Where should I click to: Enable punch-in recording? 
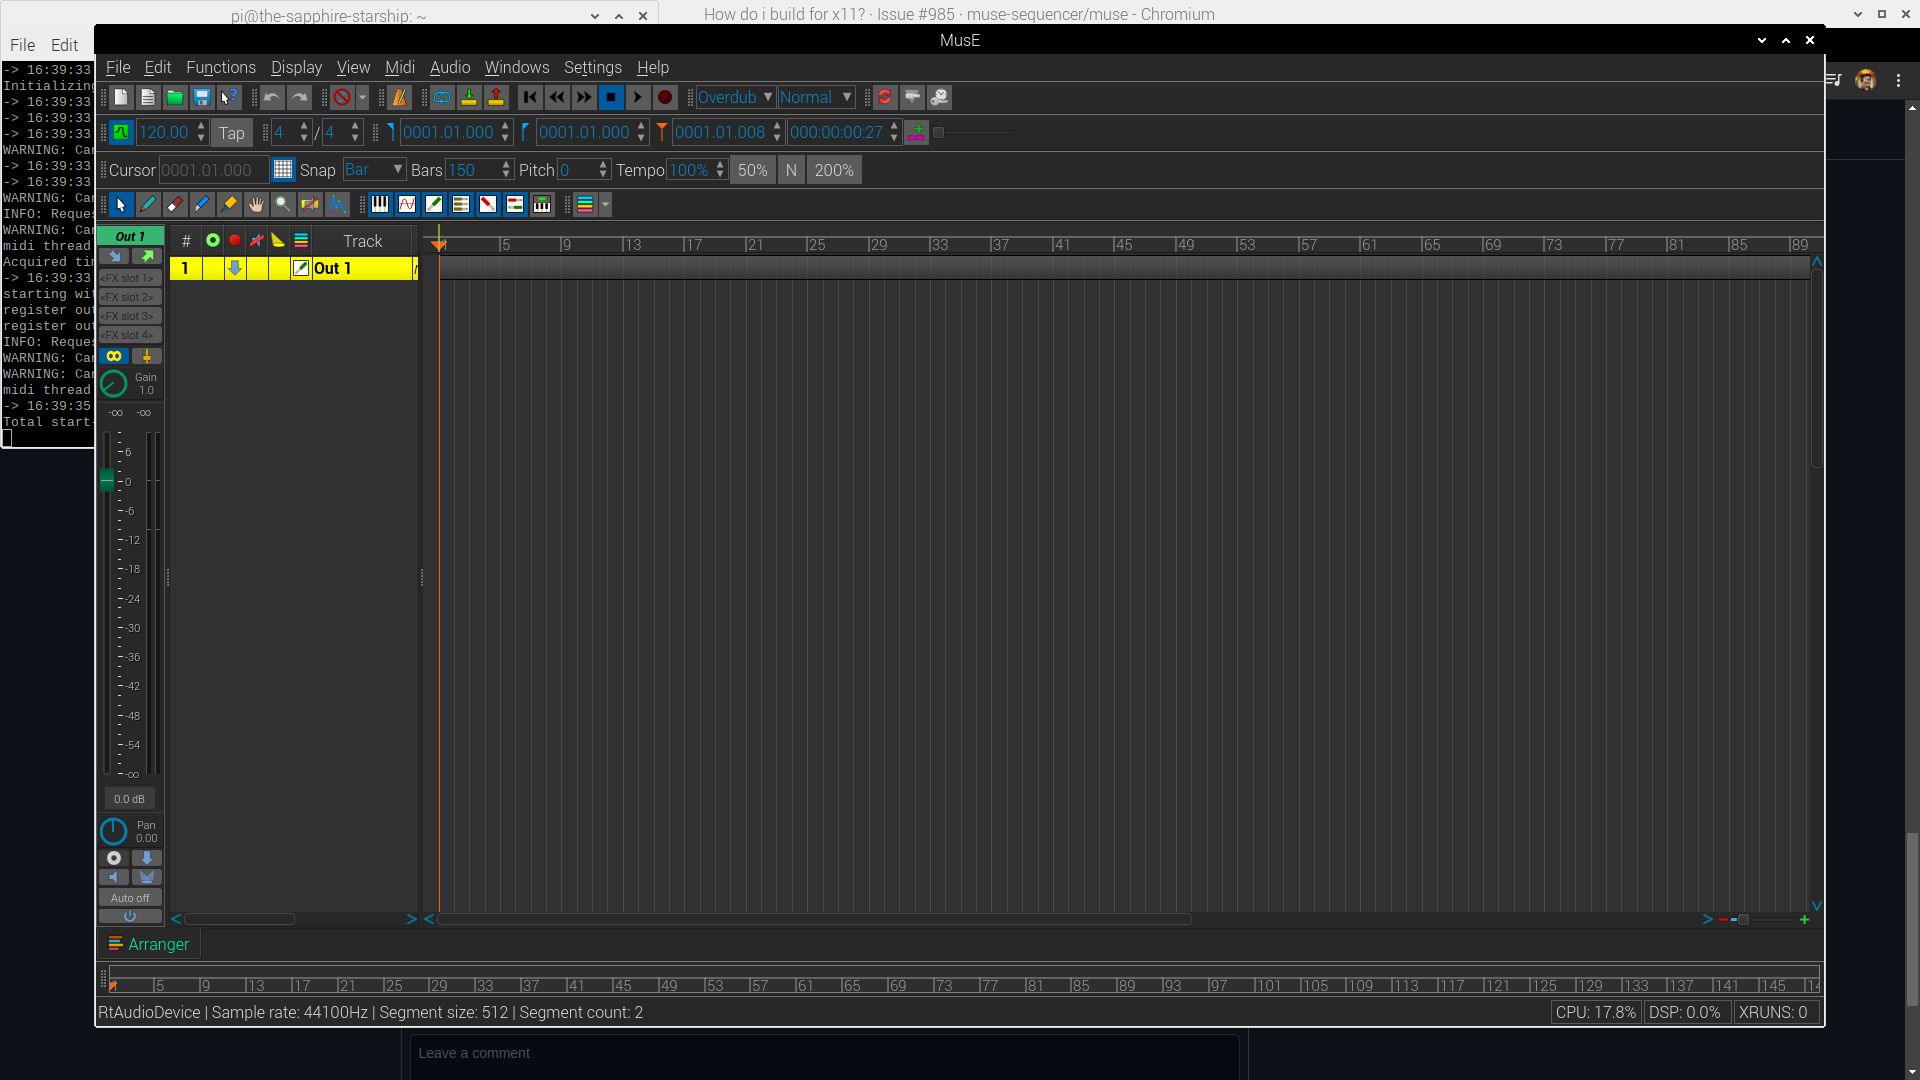point(469,97)
